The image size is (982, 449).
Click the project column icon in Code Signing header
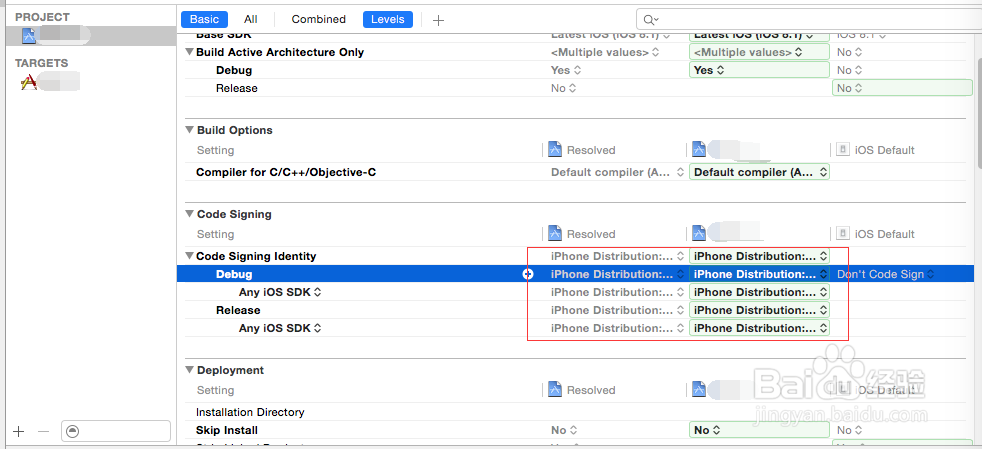pyautogui.click(x=699, y=234)
